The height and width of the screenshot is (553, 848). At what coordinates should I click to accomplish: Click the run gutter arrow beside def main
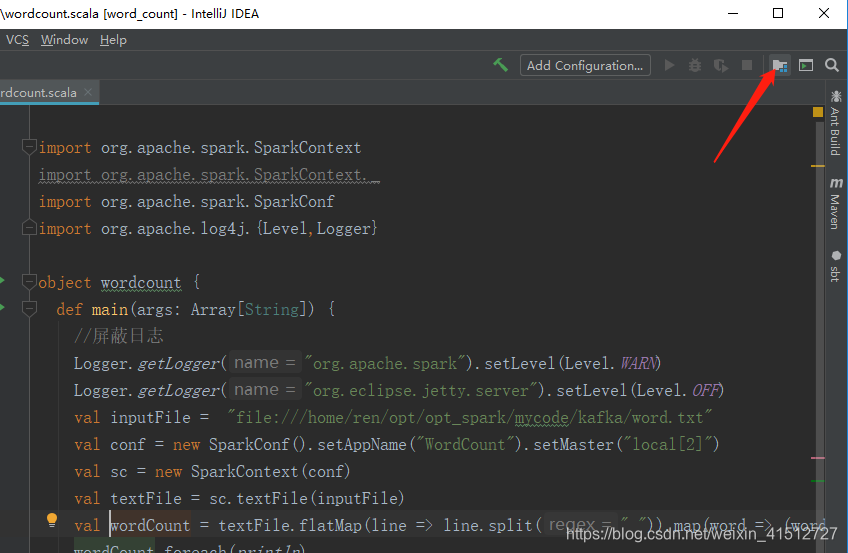(x=3, y=307)
